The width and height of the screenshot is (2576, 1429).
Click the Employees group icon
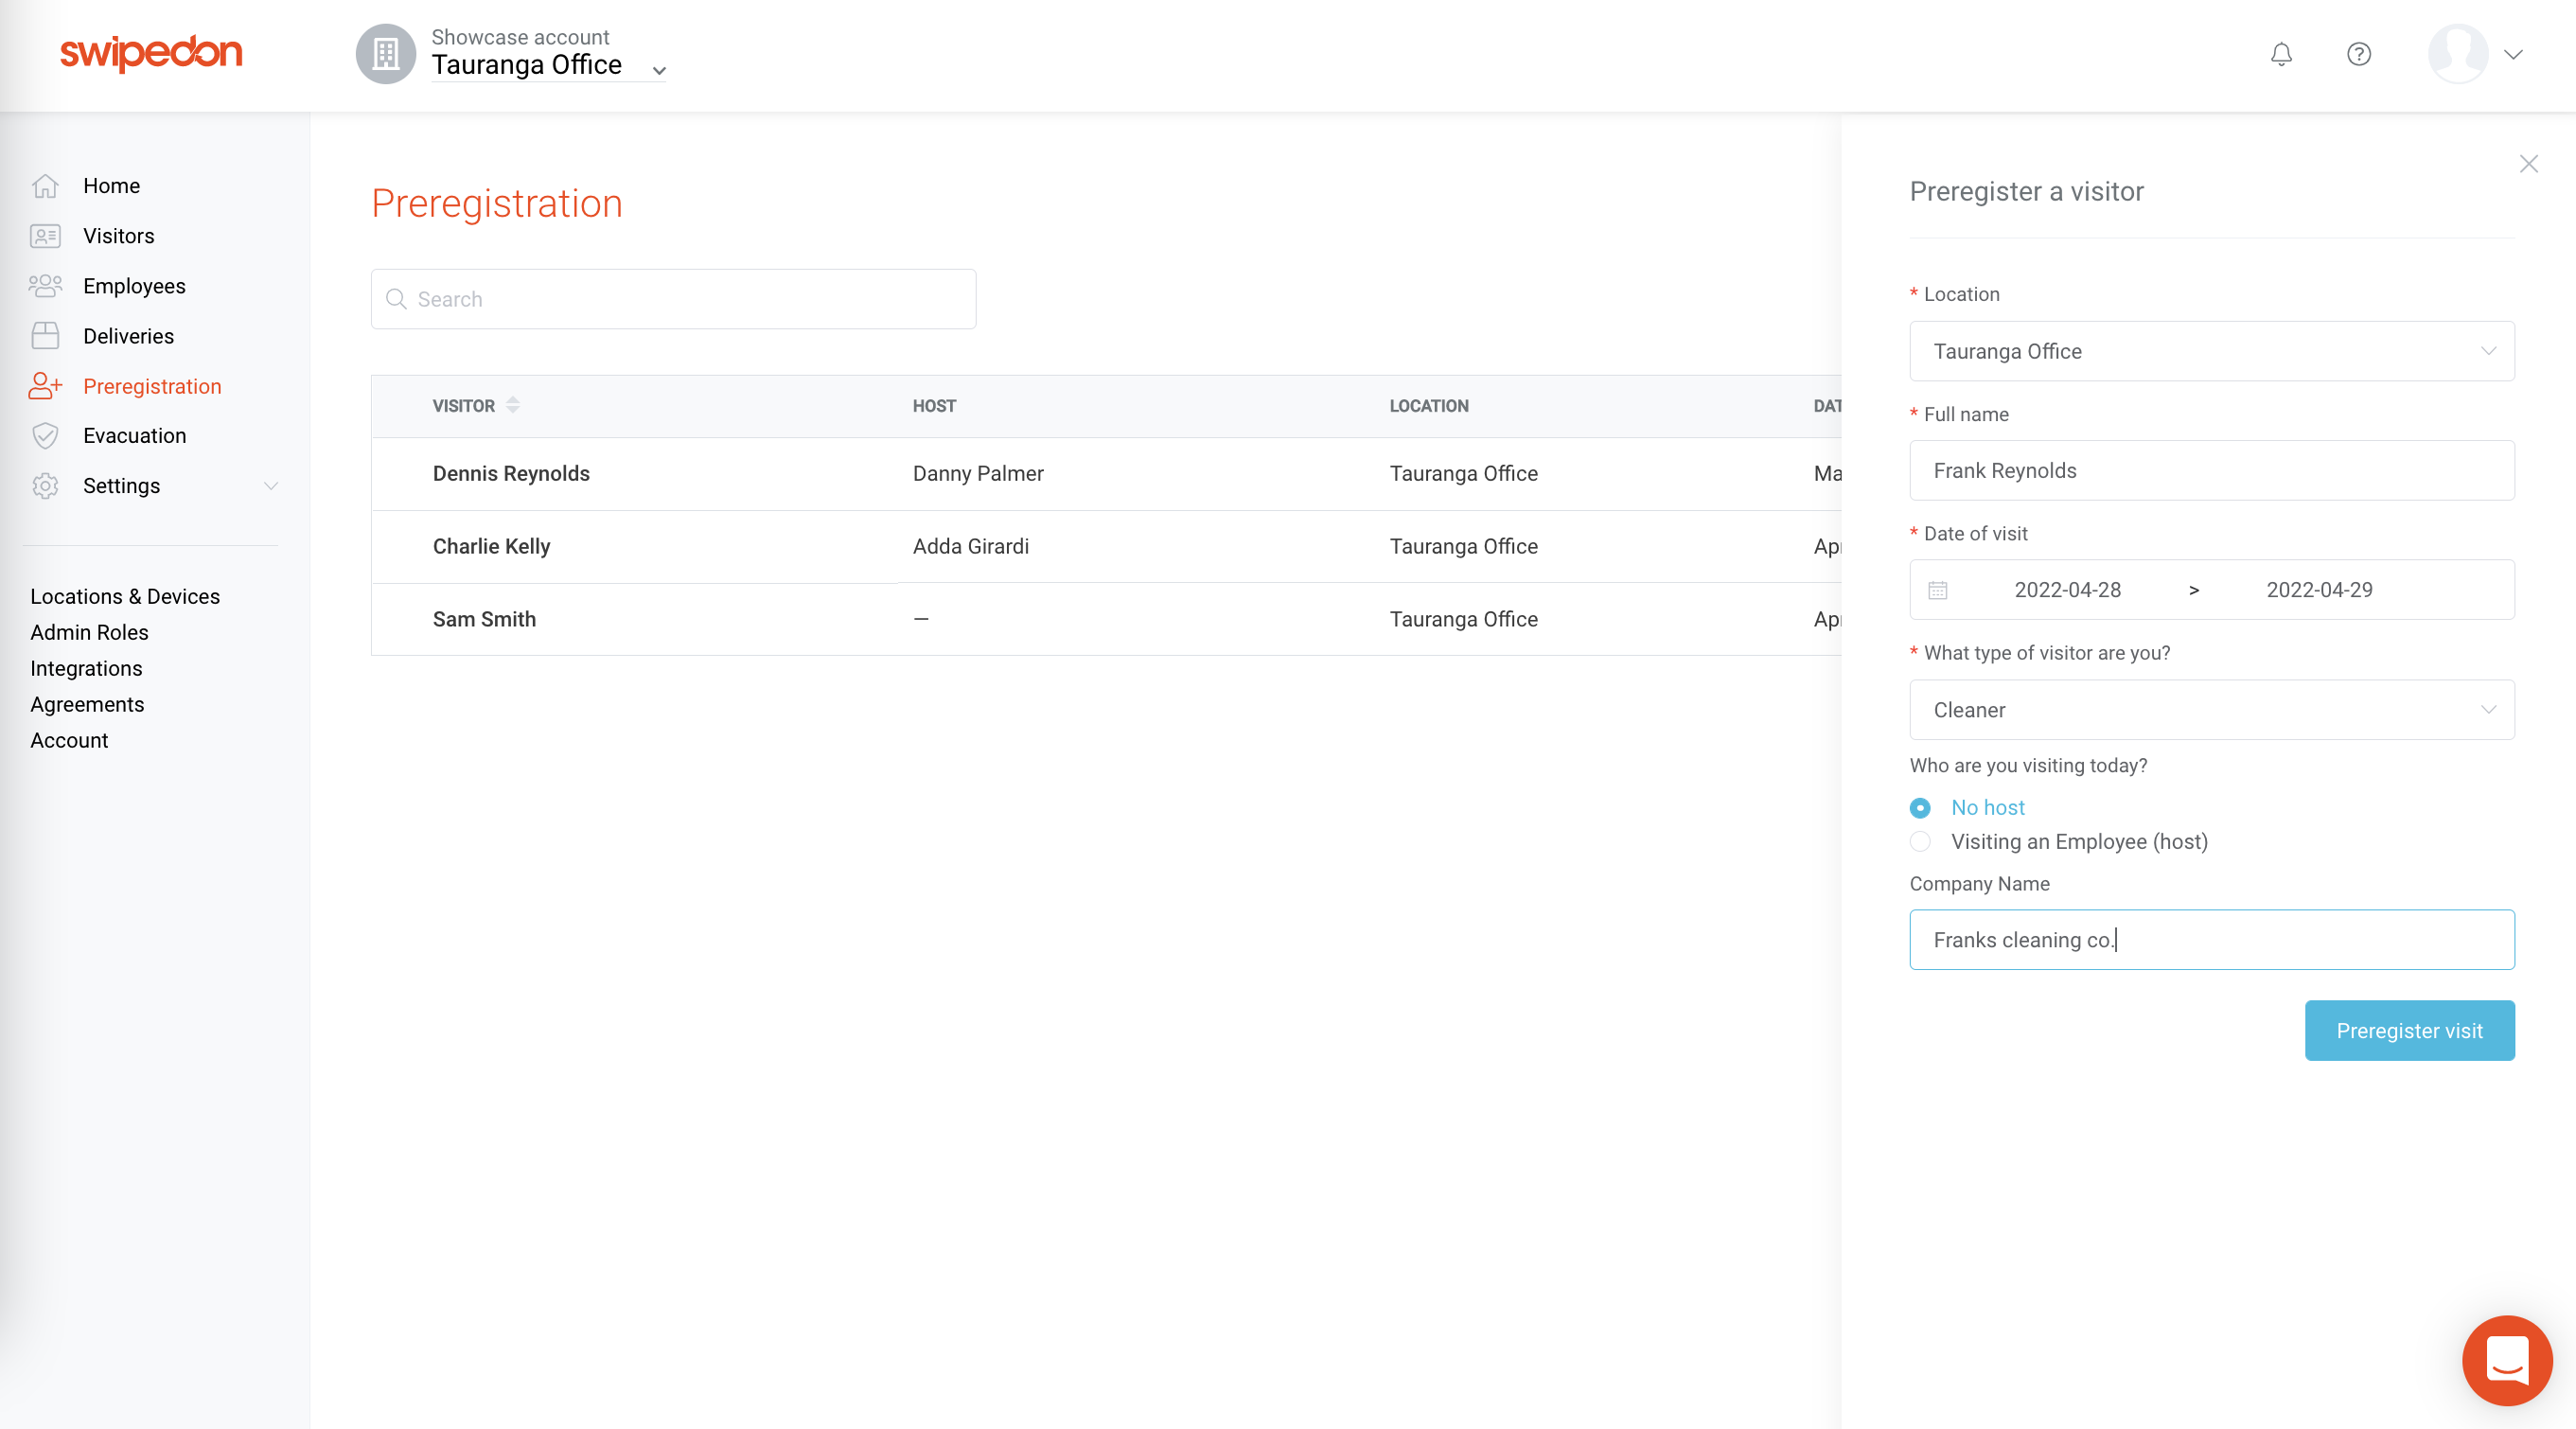click(x=45, y=286)
